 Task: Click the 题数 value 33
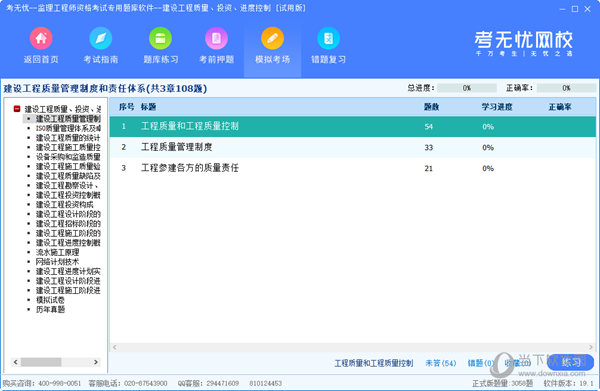[x=429, y=148]
